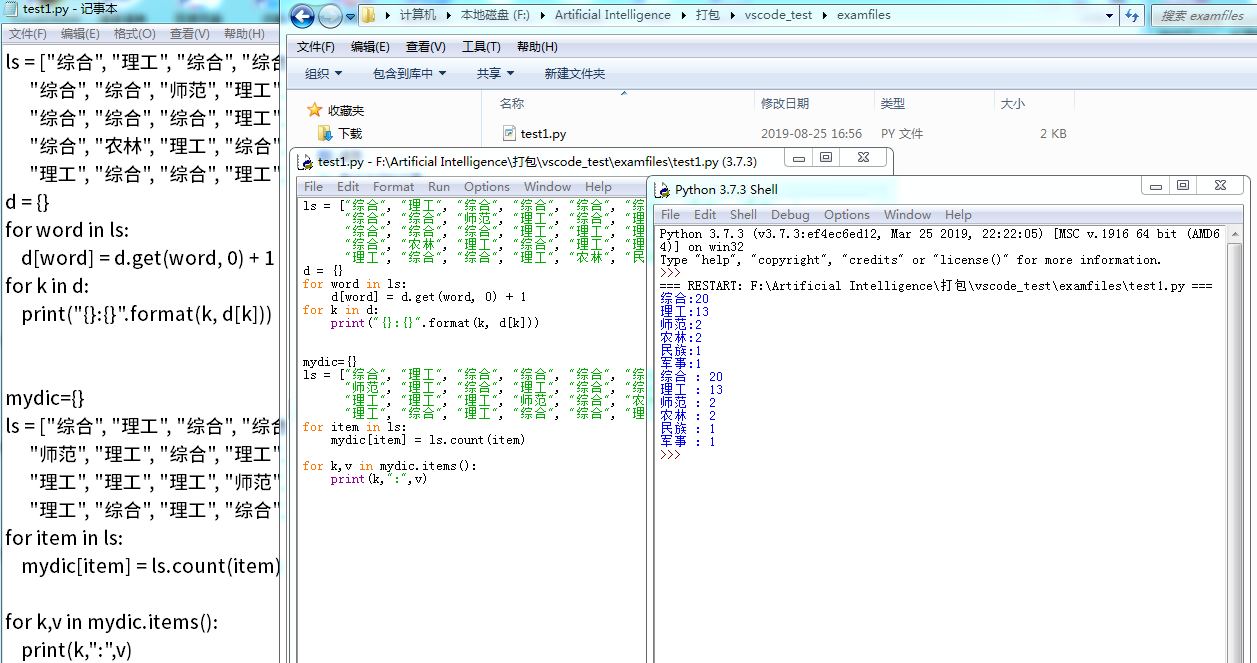Open the 组织 dropdown in Explorer toolbar
The image size is (1257, 663).
click(x=322, y=73)
